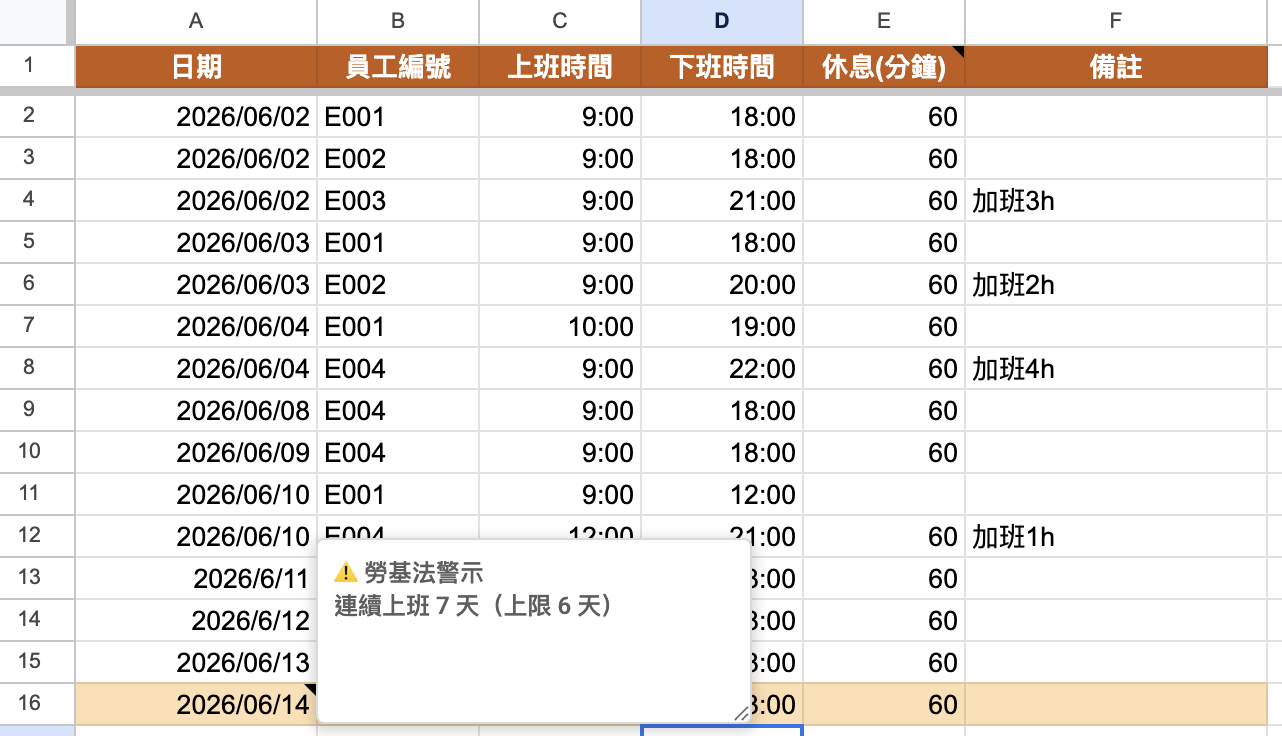The width and height of the screenshot is (1282, 736).
Task: Click E002 in row 6
Action: [x=398, y=285]
